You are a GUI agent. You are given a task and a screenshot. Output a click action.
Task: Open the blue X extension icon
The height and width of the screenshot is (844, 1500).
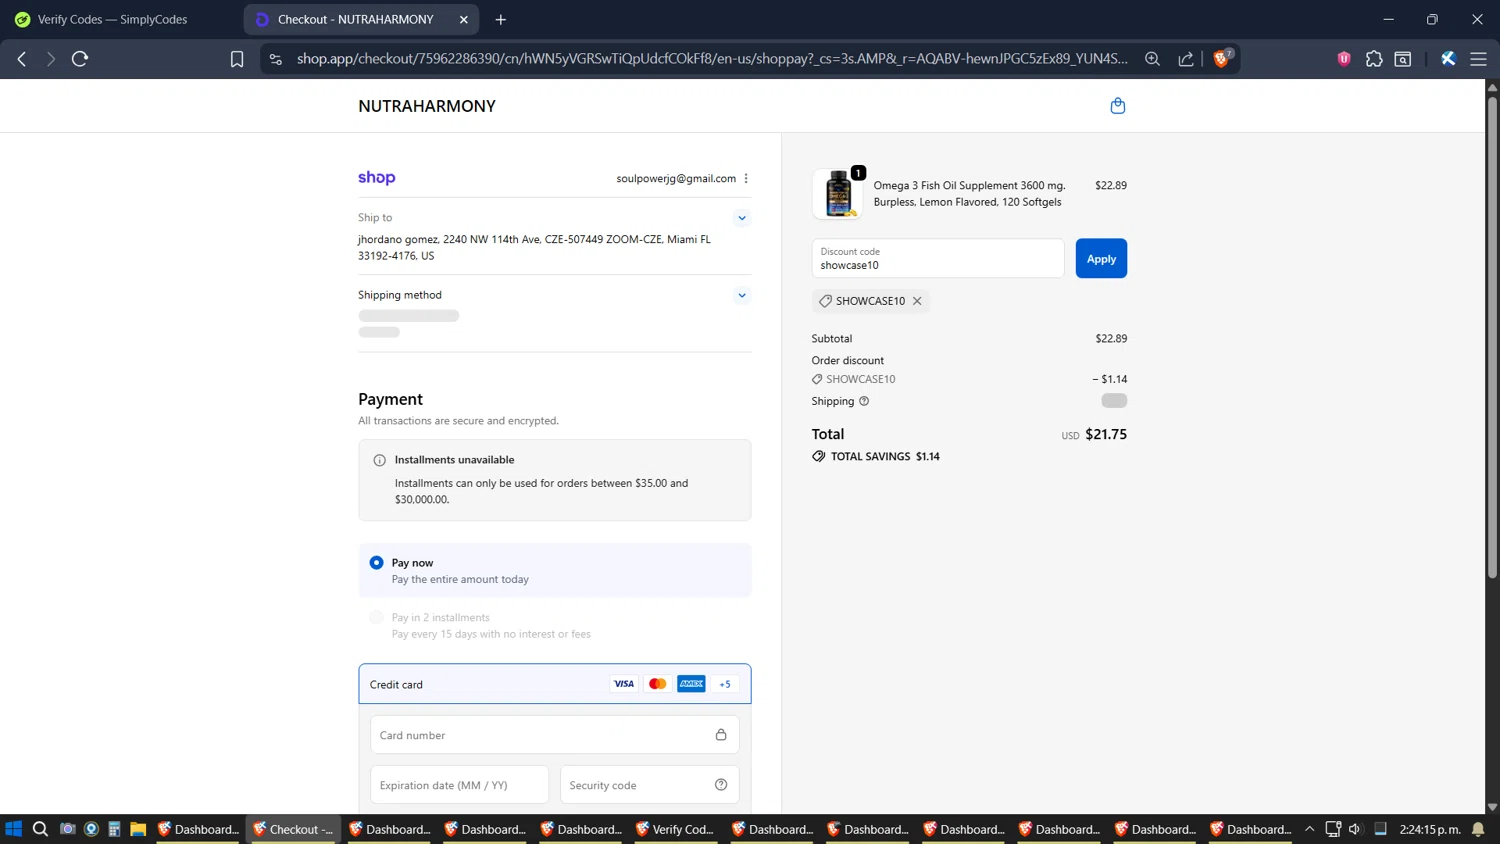coord(1448,59)
